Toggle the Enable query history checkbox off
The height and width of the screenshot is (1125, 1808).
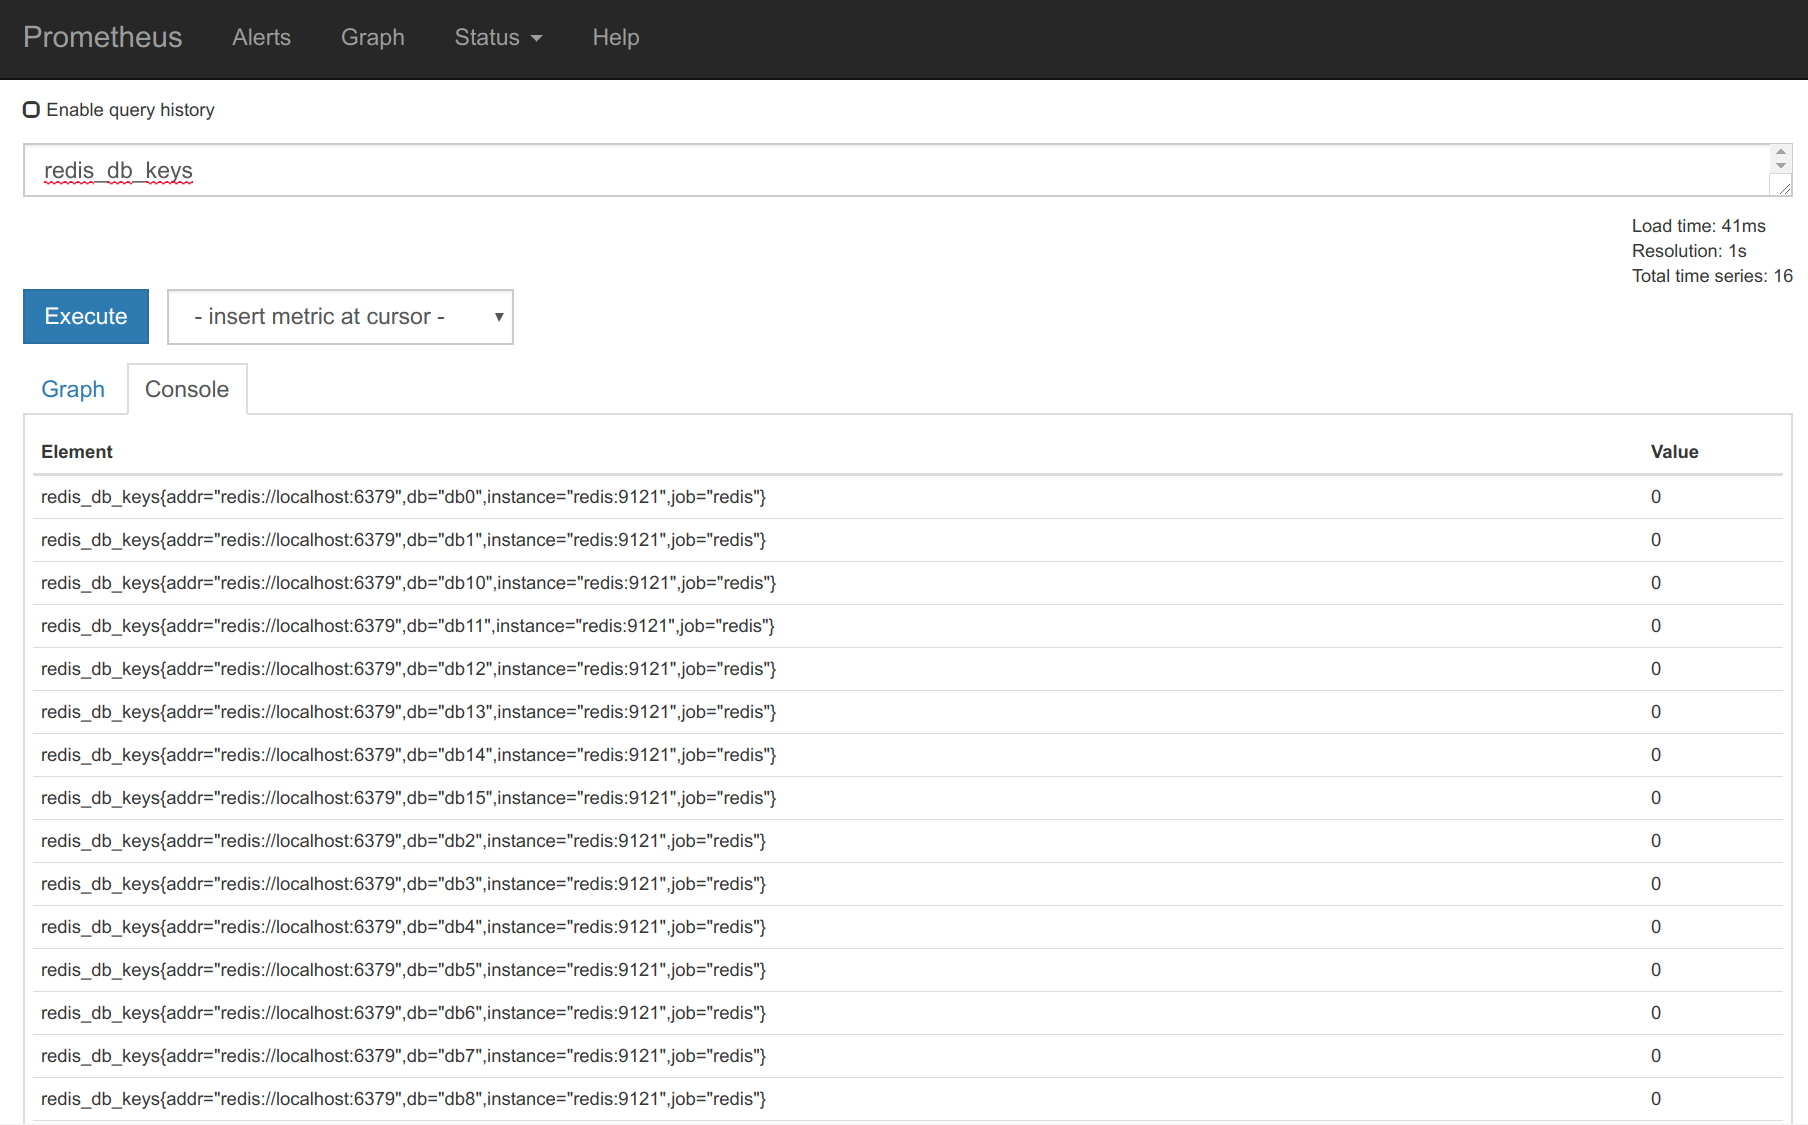pos(31,109)
